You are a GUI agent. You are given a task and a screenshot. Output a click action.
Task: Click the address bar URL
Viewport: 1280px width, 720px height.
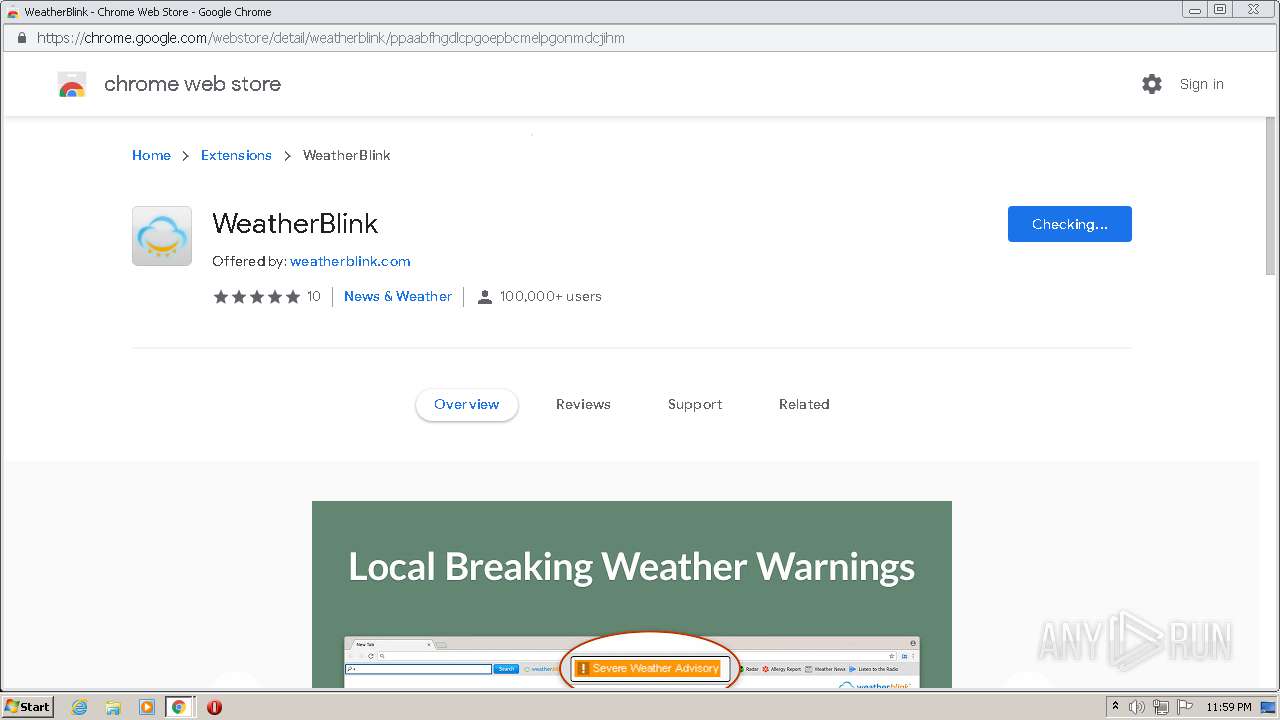[331, 38]
